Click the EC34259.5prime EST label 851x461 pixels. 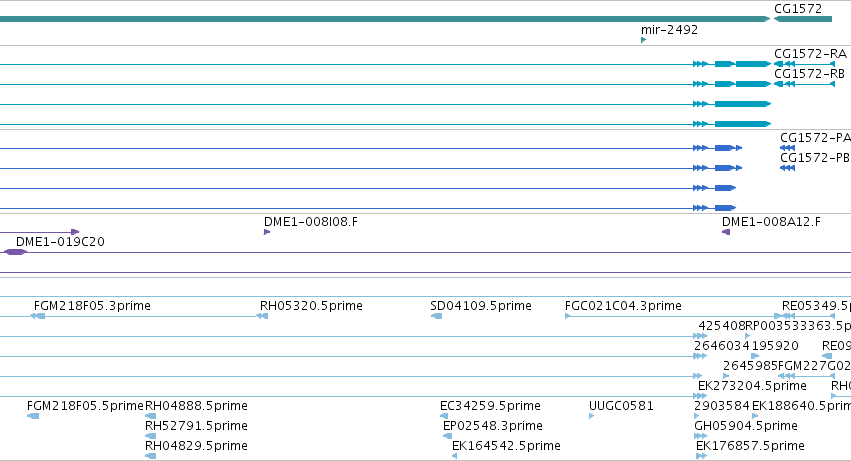pyautogui.click(x=490, y=406)
